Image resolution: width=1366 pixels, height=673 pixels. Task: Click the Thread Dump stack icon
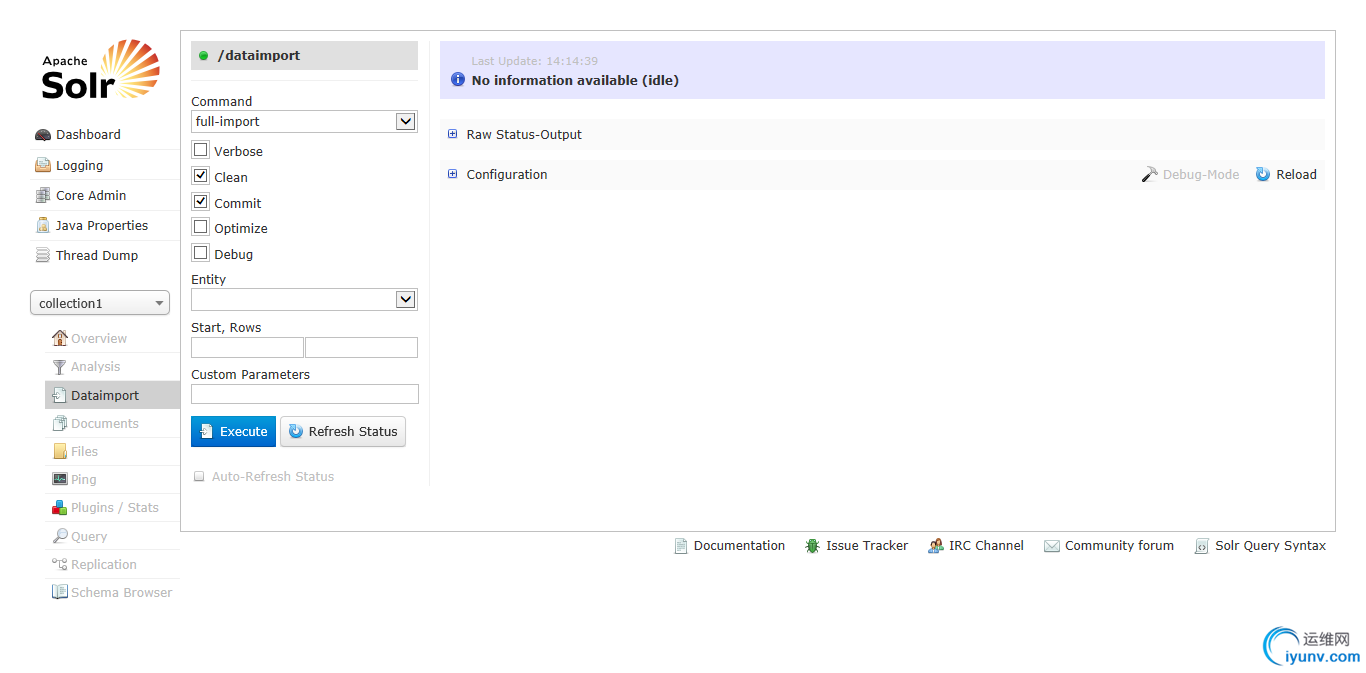[43, 255]
